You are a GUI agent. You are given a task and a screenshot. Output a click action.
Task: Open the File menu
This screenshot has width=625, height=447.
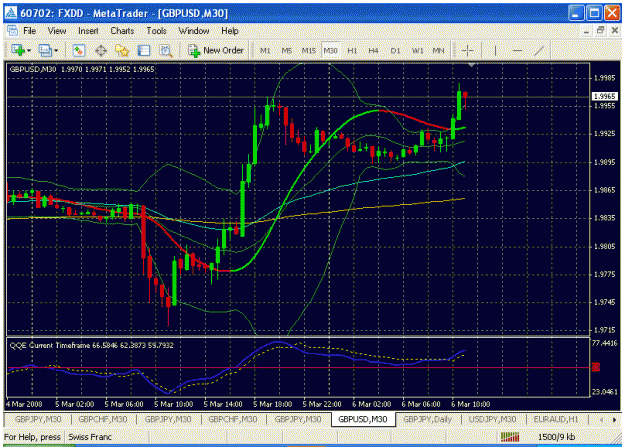(x=29, y=31)
